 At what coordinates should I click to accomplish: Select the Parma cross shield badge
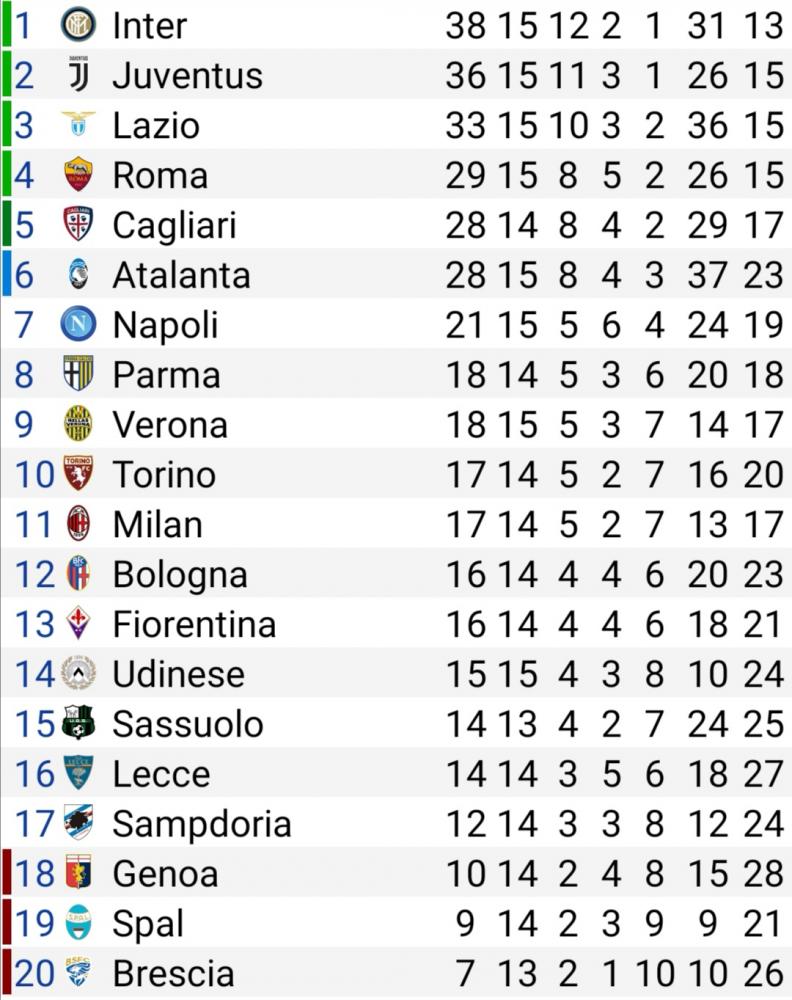(78, 374)
